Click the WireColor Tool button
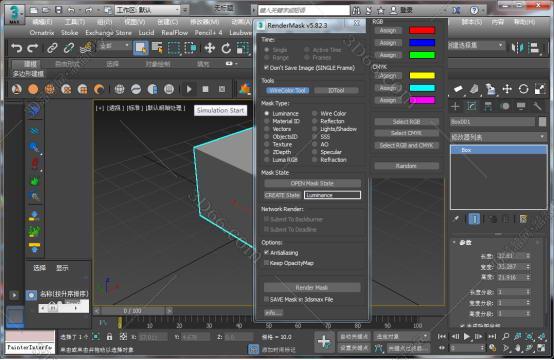554x360 pixels. coord(287,90)
